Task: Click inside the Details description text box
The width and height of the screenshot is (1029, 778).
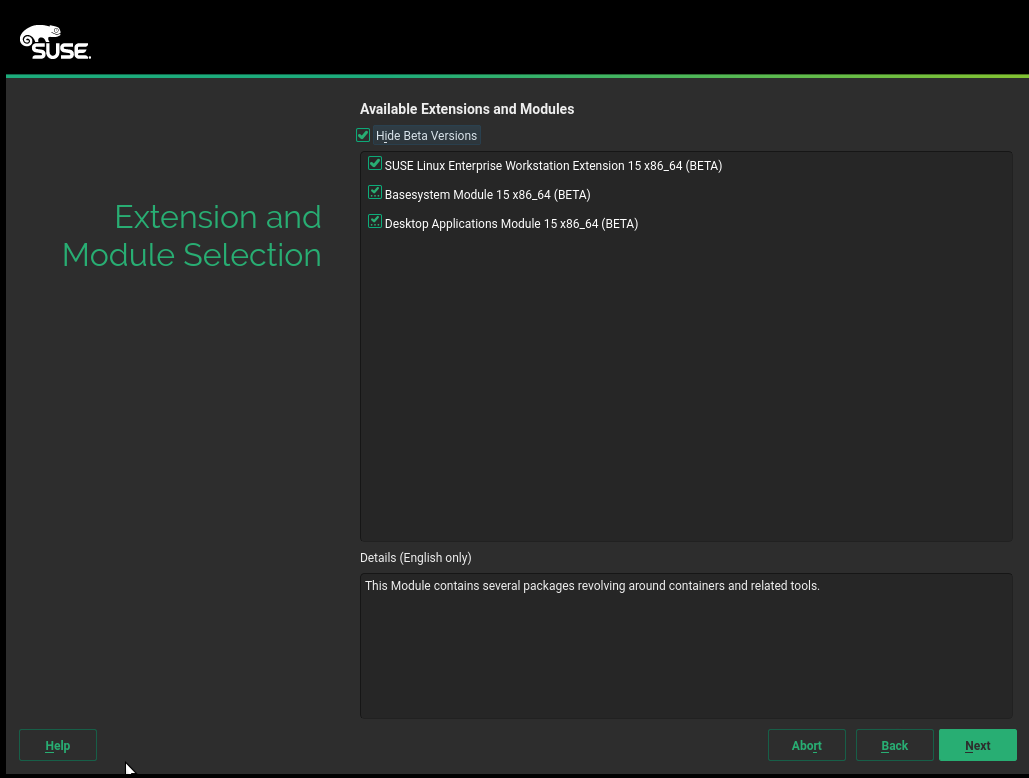Action: pyautogui.click(x=686, y=660)
